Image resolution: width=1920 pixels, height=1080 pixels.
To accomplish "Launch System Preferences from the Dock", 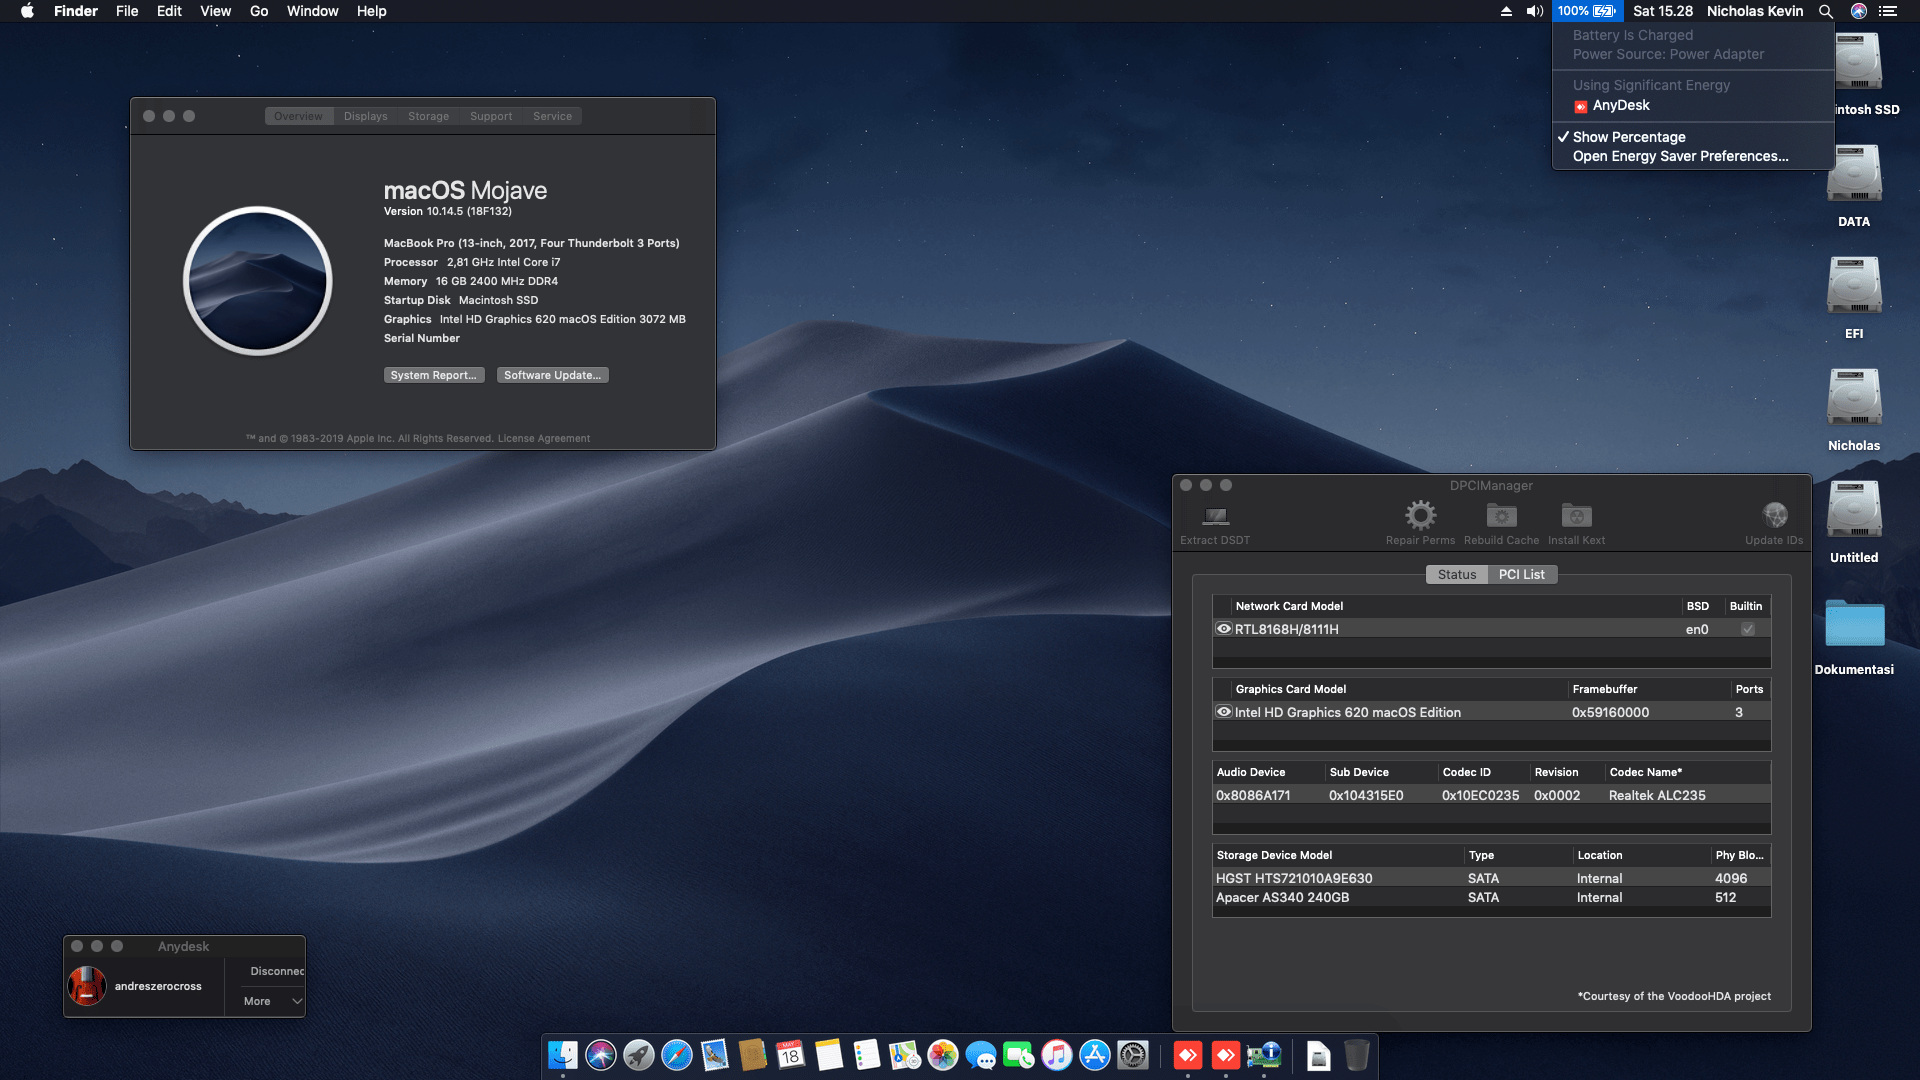I will (1133, 1056).
